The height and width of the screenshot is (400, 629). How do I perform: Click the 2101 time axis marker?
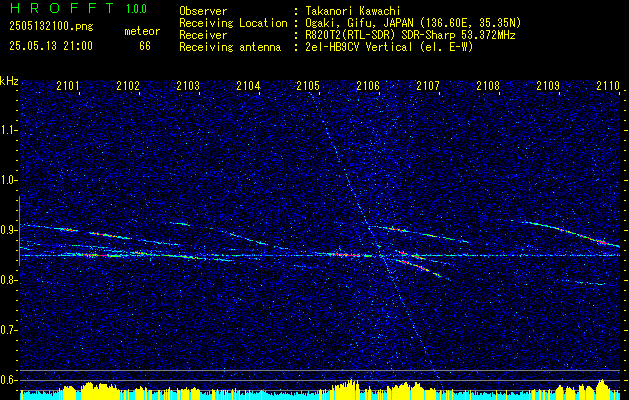point(68,85)
